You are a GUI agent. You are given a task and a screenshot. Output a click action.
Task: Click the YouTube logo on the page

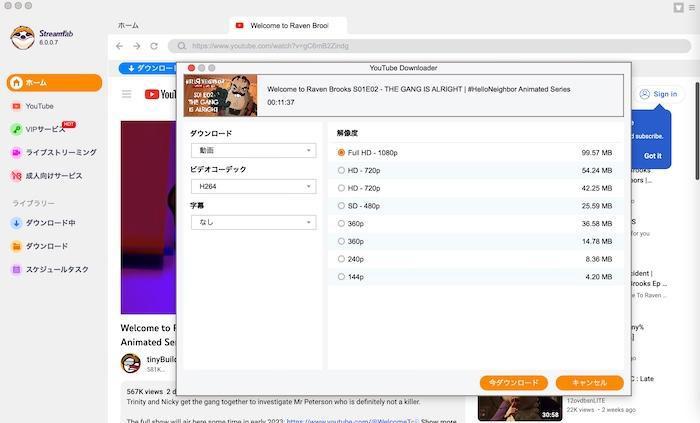[x=160, y=94]
